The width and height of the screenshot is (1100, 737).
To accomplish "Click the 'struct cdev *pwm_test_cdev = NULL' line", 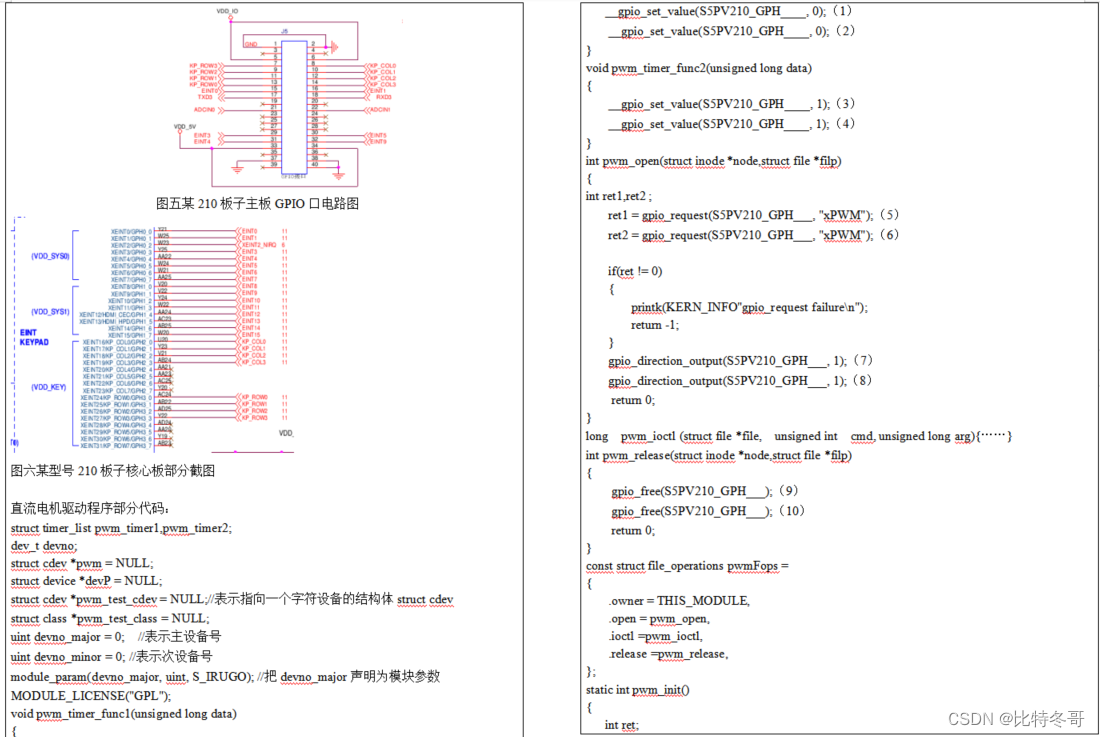I will (x=232, y=600).
